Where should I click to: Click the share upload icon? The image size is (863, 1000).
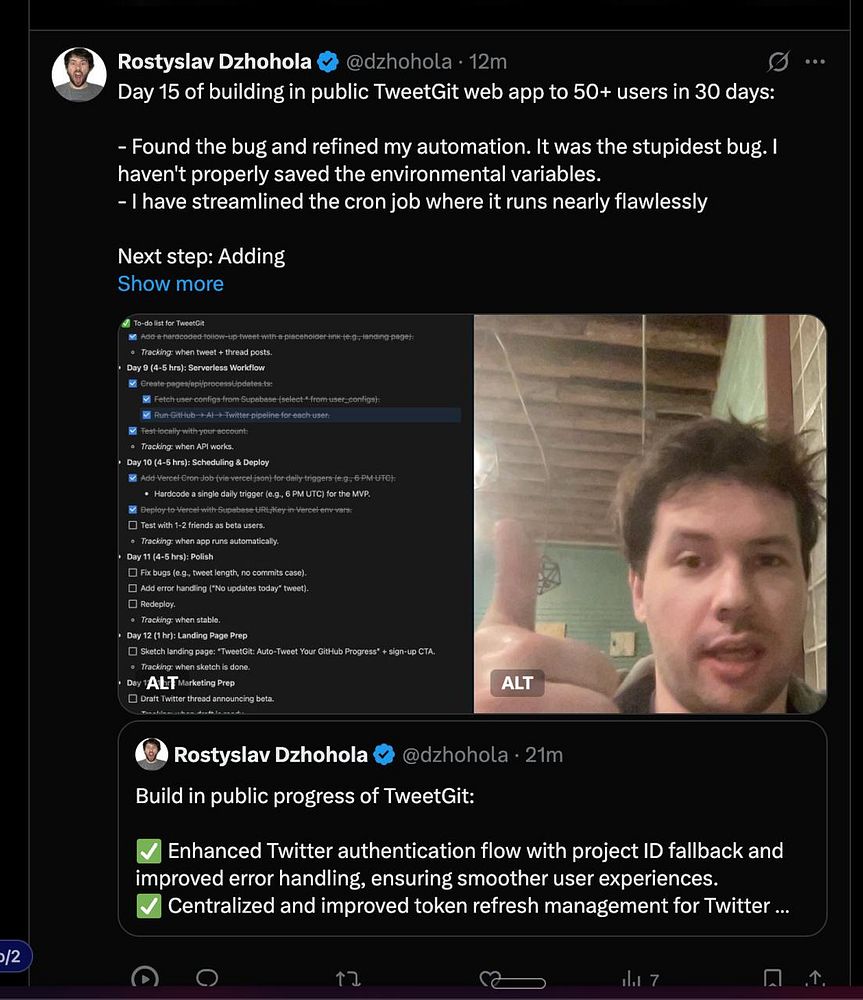click(815, 979)
